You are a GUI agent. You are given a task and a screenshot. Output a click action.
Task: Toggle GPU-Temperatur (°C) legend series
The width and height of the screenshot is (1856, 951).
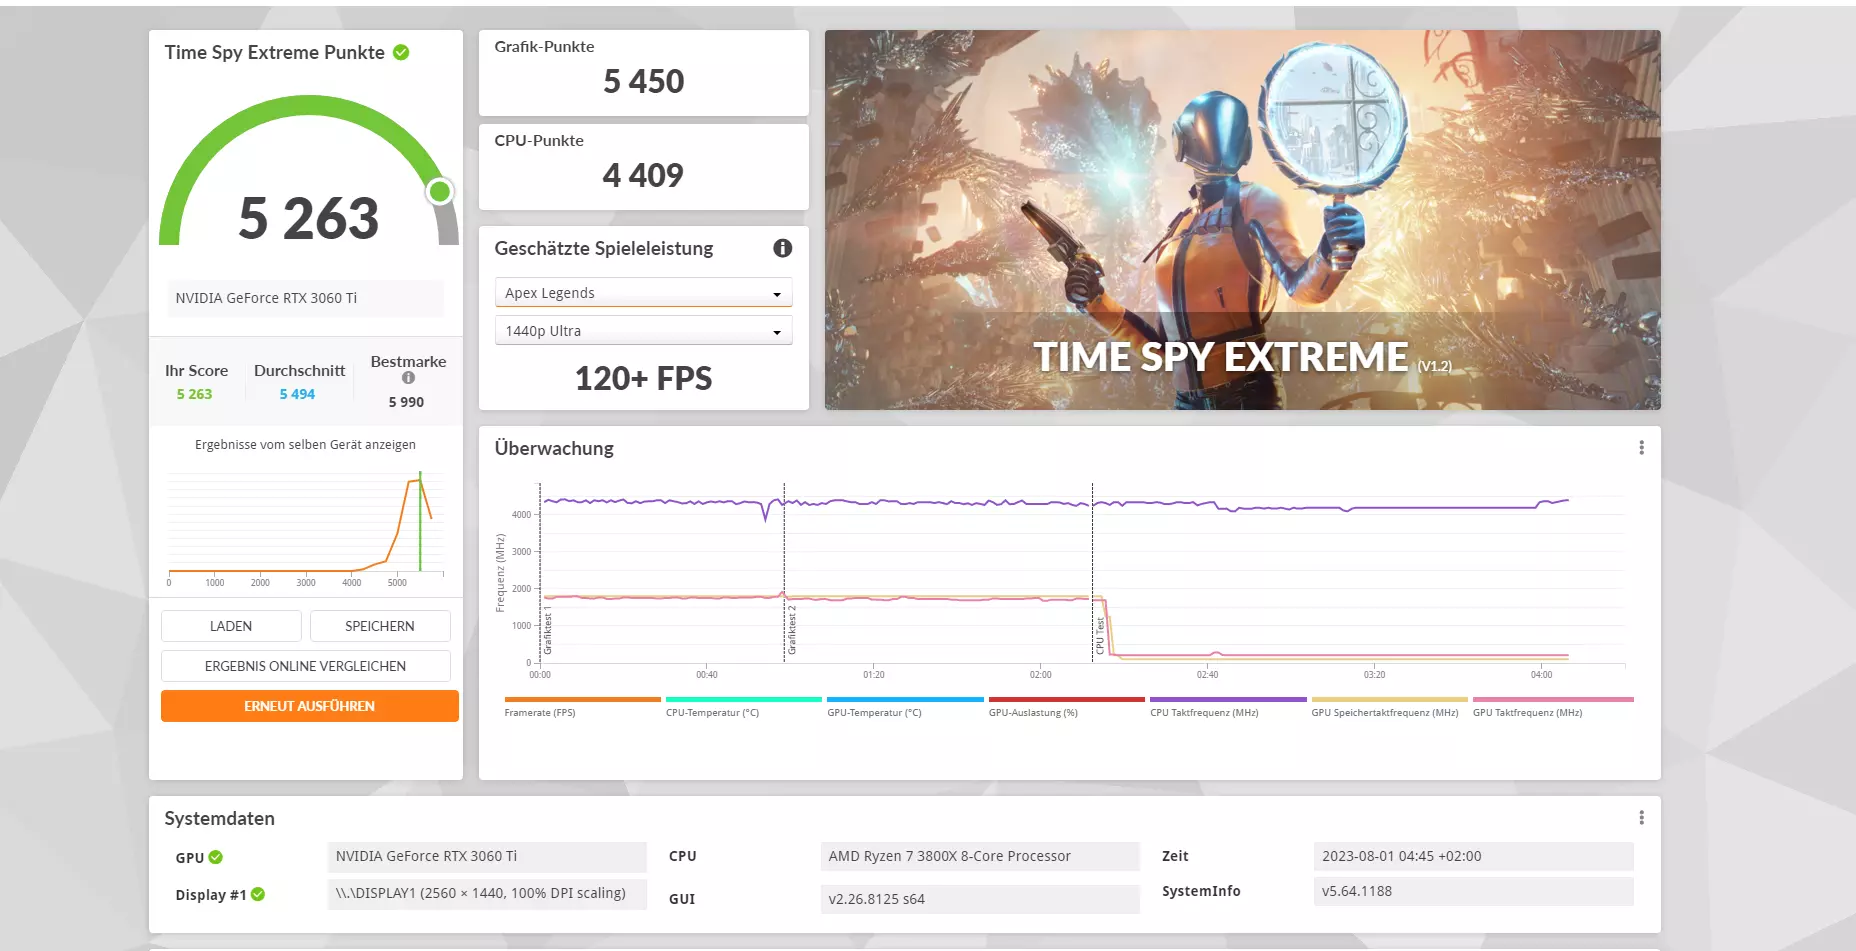[905, 707]
